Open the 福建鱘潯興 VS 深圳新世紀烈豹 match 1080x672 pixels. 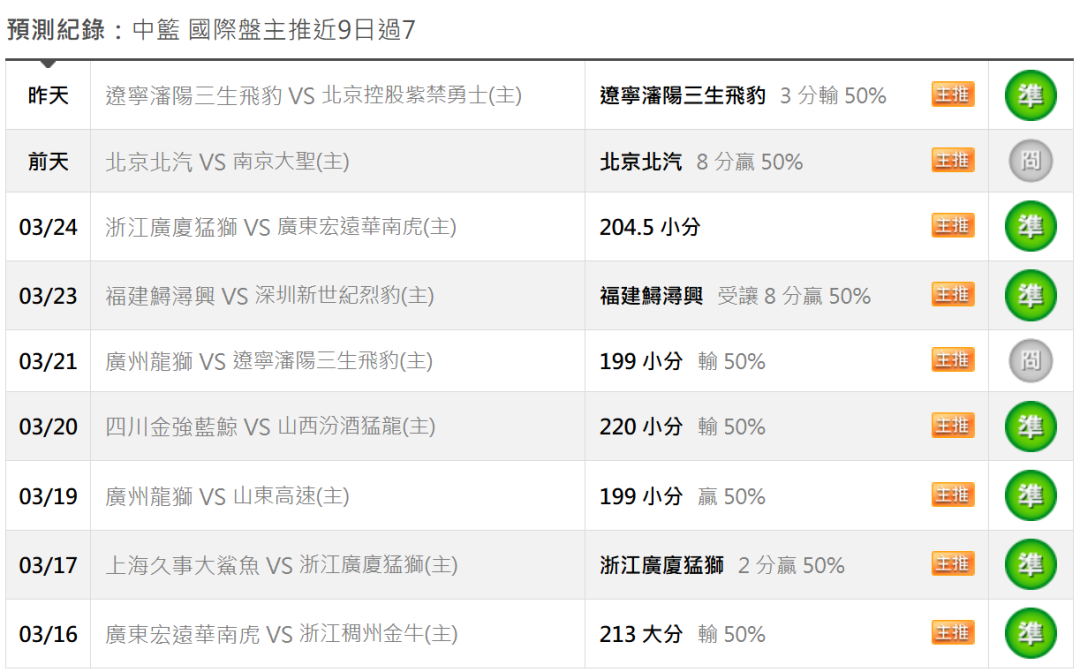[269, 295]
